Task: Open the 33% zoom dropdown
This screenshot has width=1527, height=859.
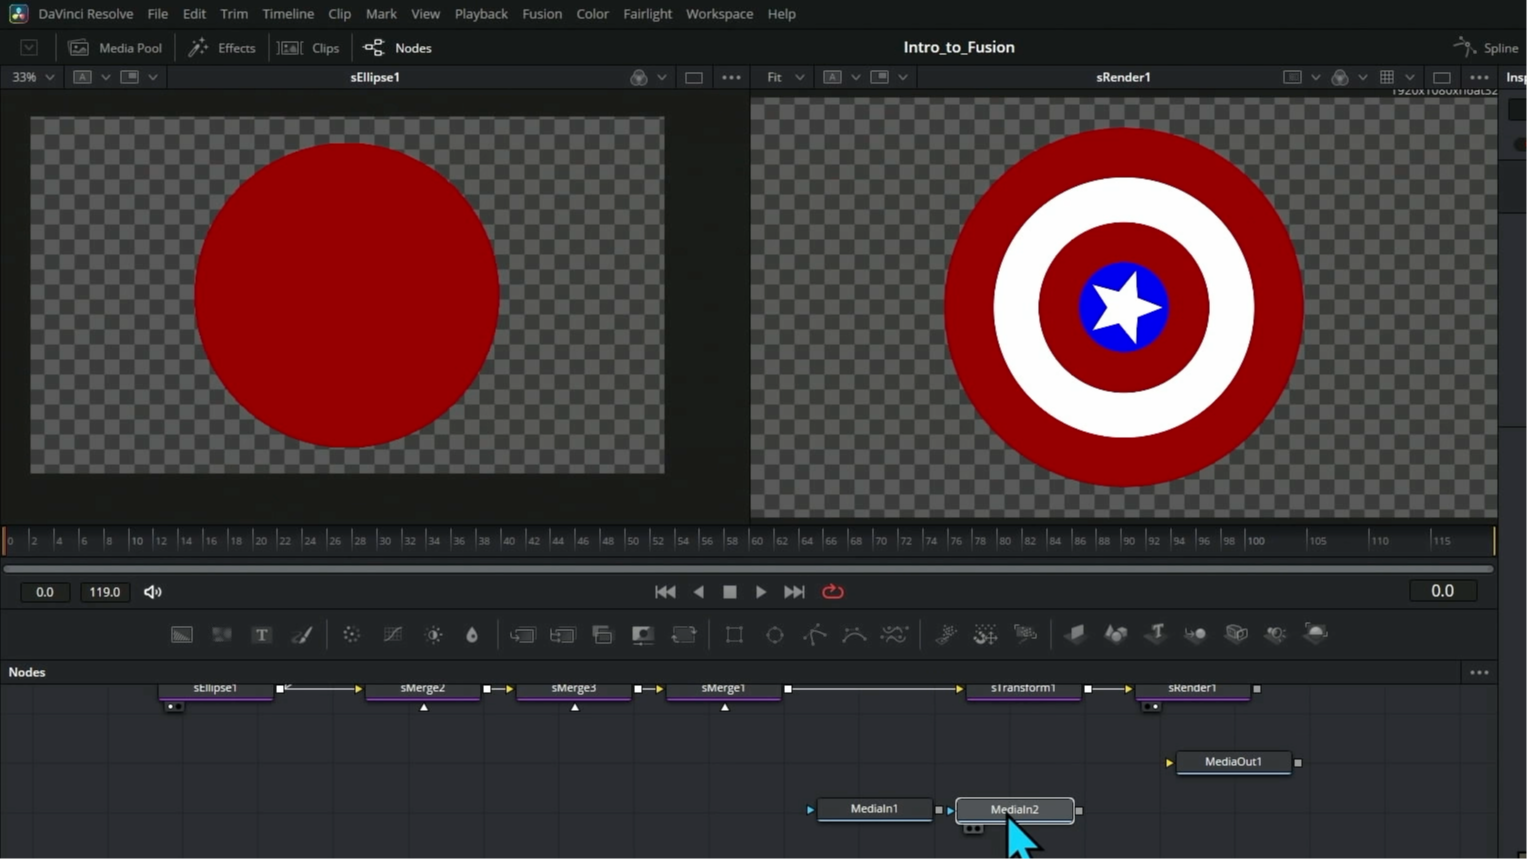Action: tap(33, 77)
